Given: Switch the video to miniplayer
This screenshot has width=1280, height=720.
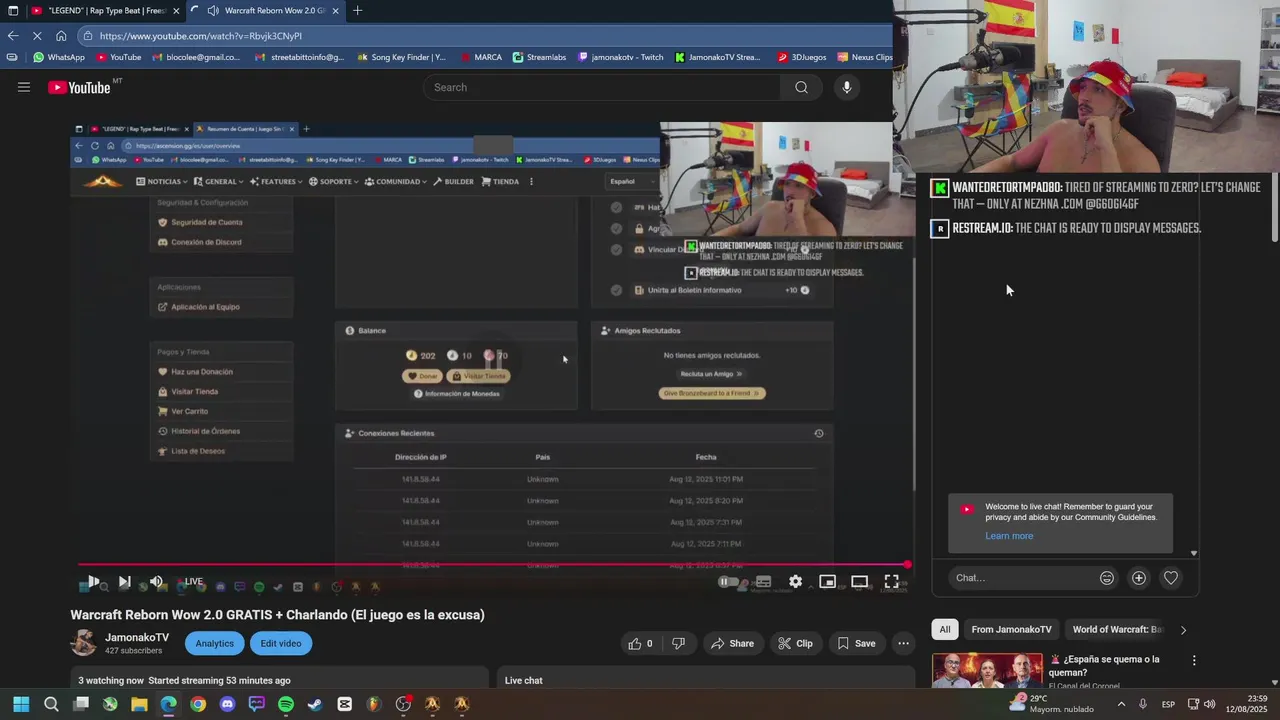Looking at the screenshot, I should click(827, 581).
